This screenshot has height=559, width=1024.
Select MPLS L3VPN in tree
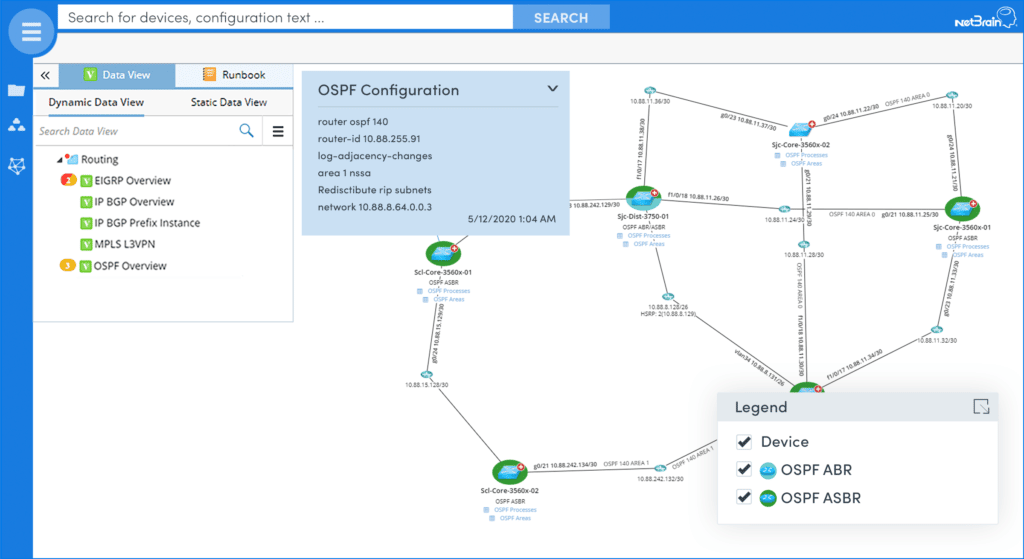[x=125, y=244]
